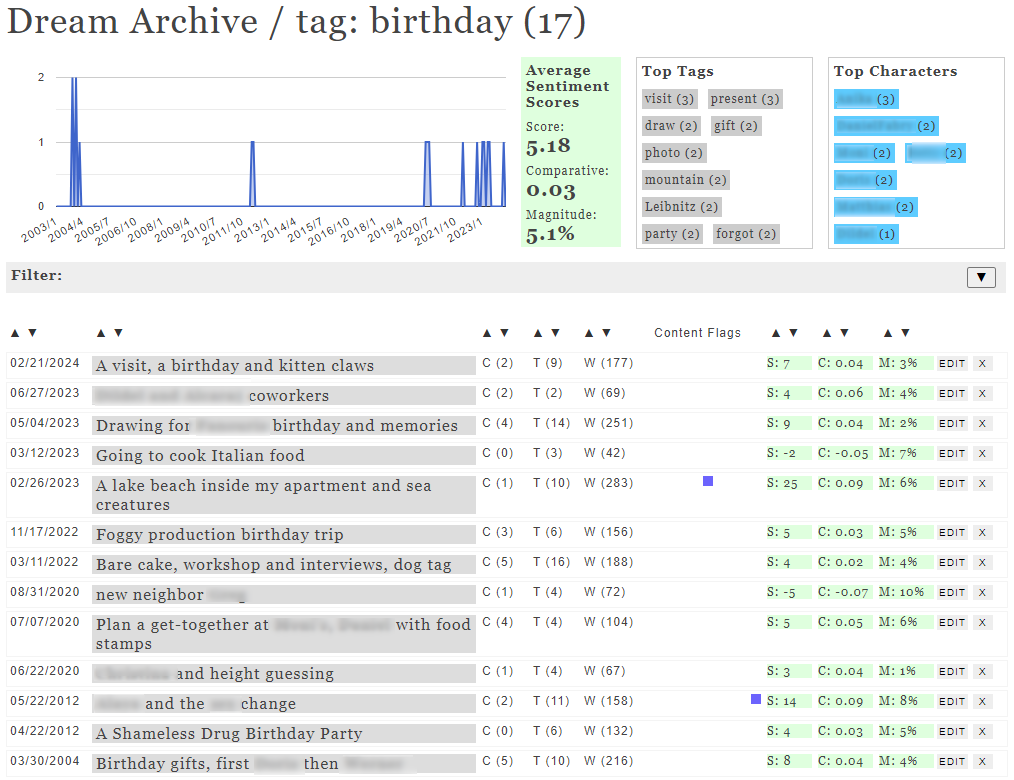Sort by magnitude (M) descending arrow
The width and height of the screenshot is (1014, 780).
(x=905, y=333)
